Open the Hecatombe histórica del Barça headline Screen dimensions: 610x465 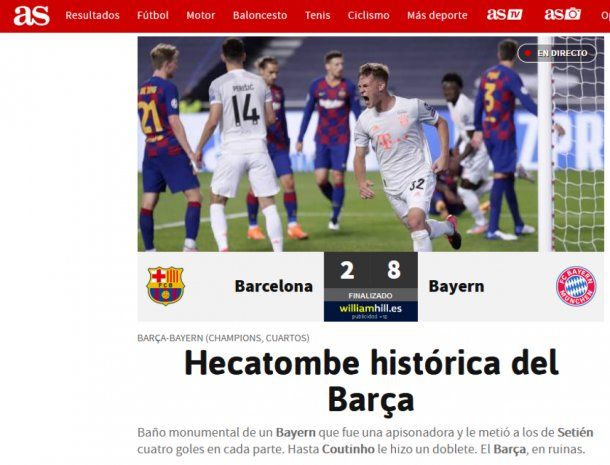click(x=371, y=381)
